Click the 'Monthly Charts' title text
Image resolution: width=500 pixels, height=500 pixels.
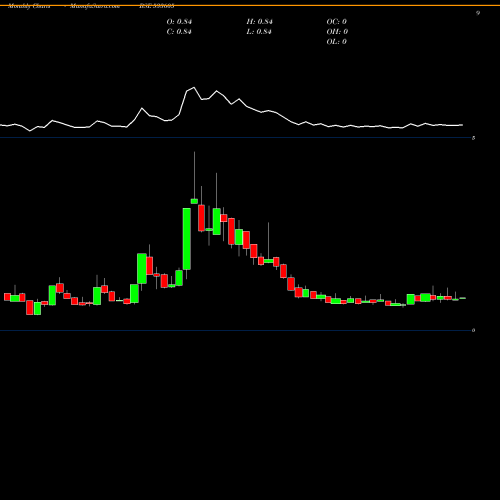click(x=29, y=6)
